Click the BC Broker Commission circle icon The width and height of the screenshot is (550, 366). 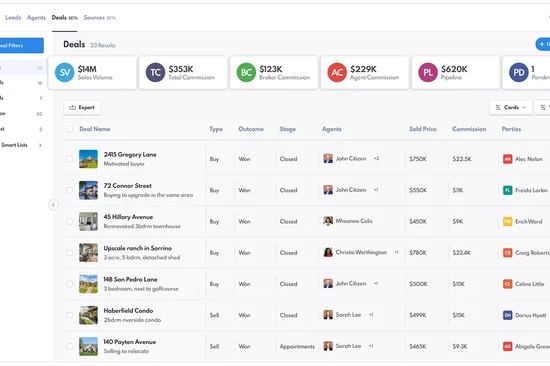click(x=246, y=72)
